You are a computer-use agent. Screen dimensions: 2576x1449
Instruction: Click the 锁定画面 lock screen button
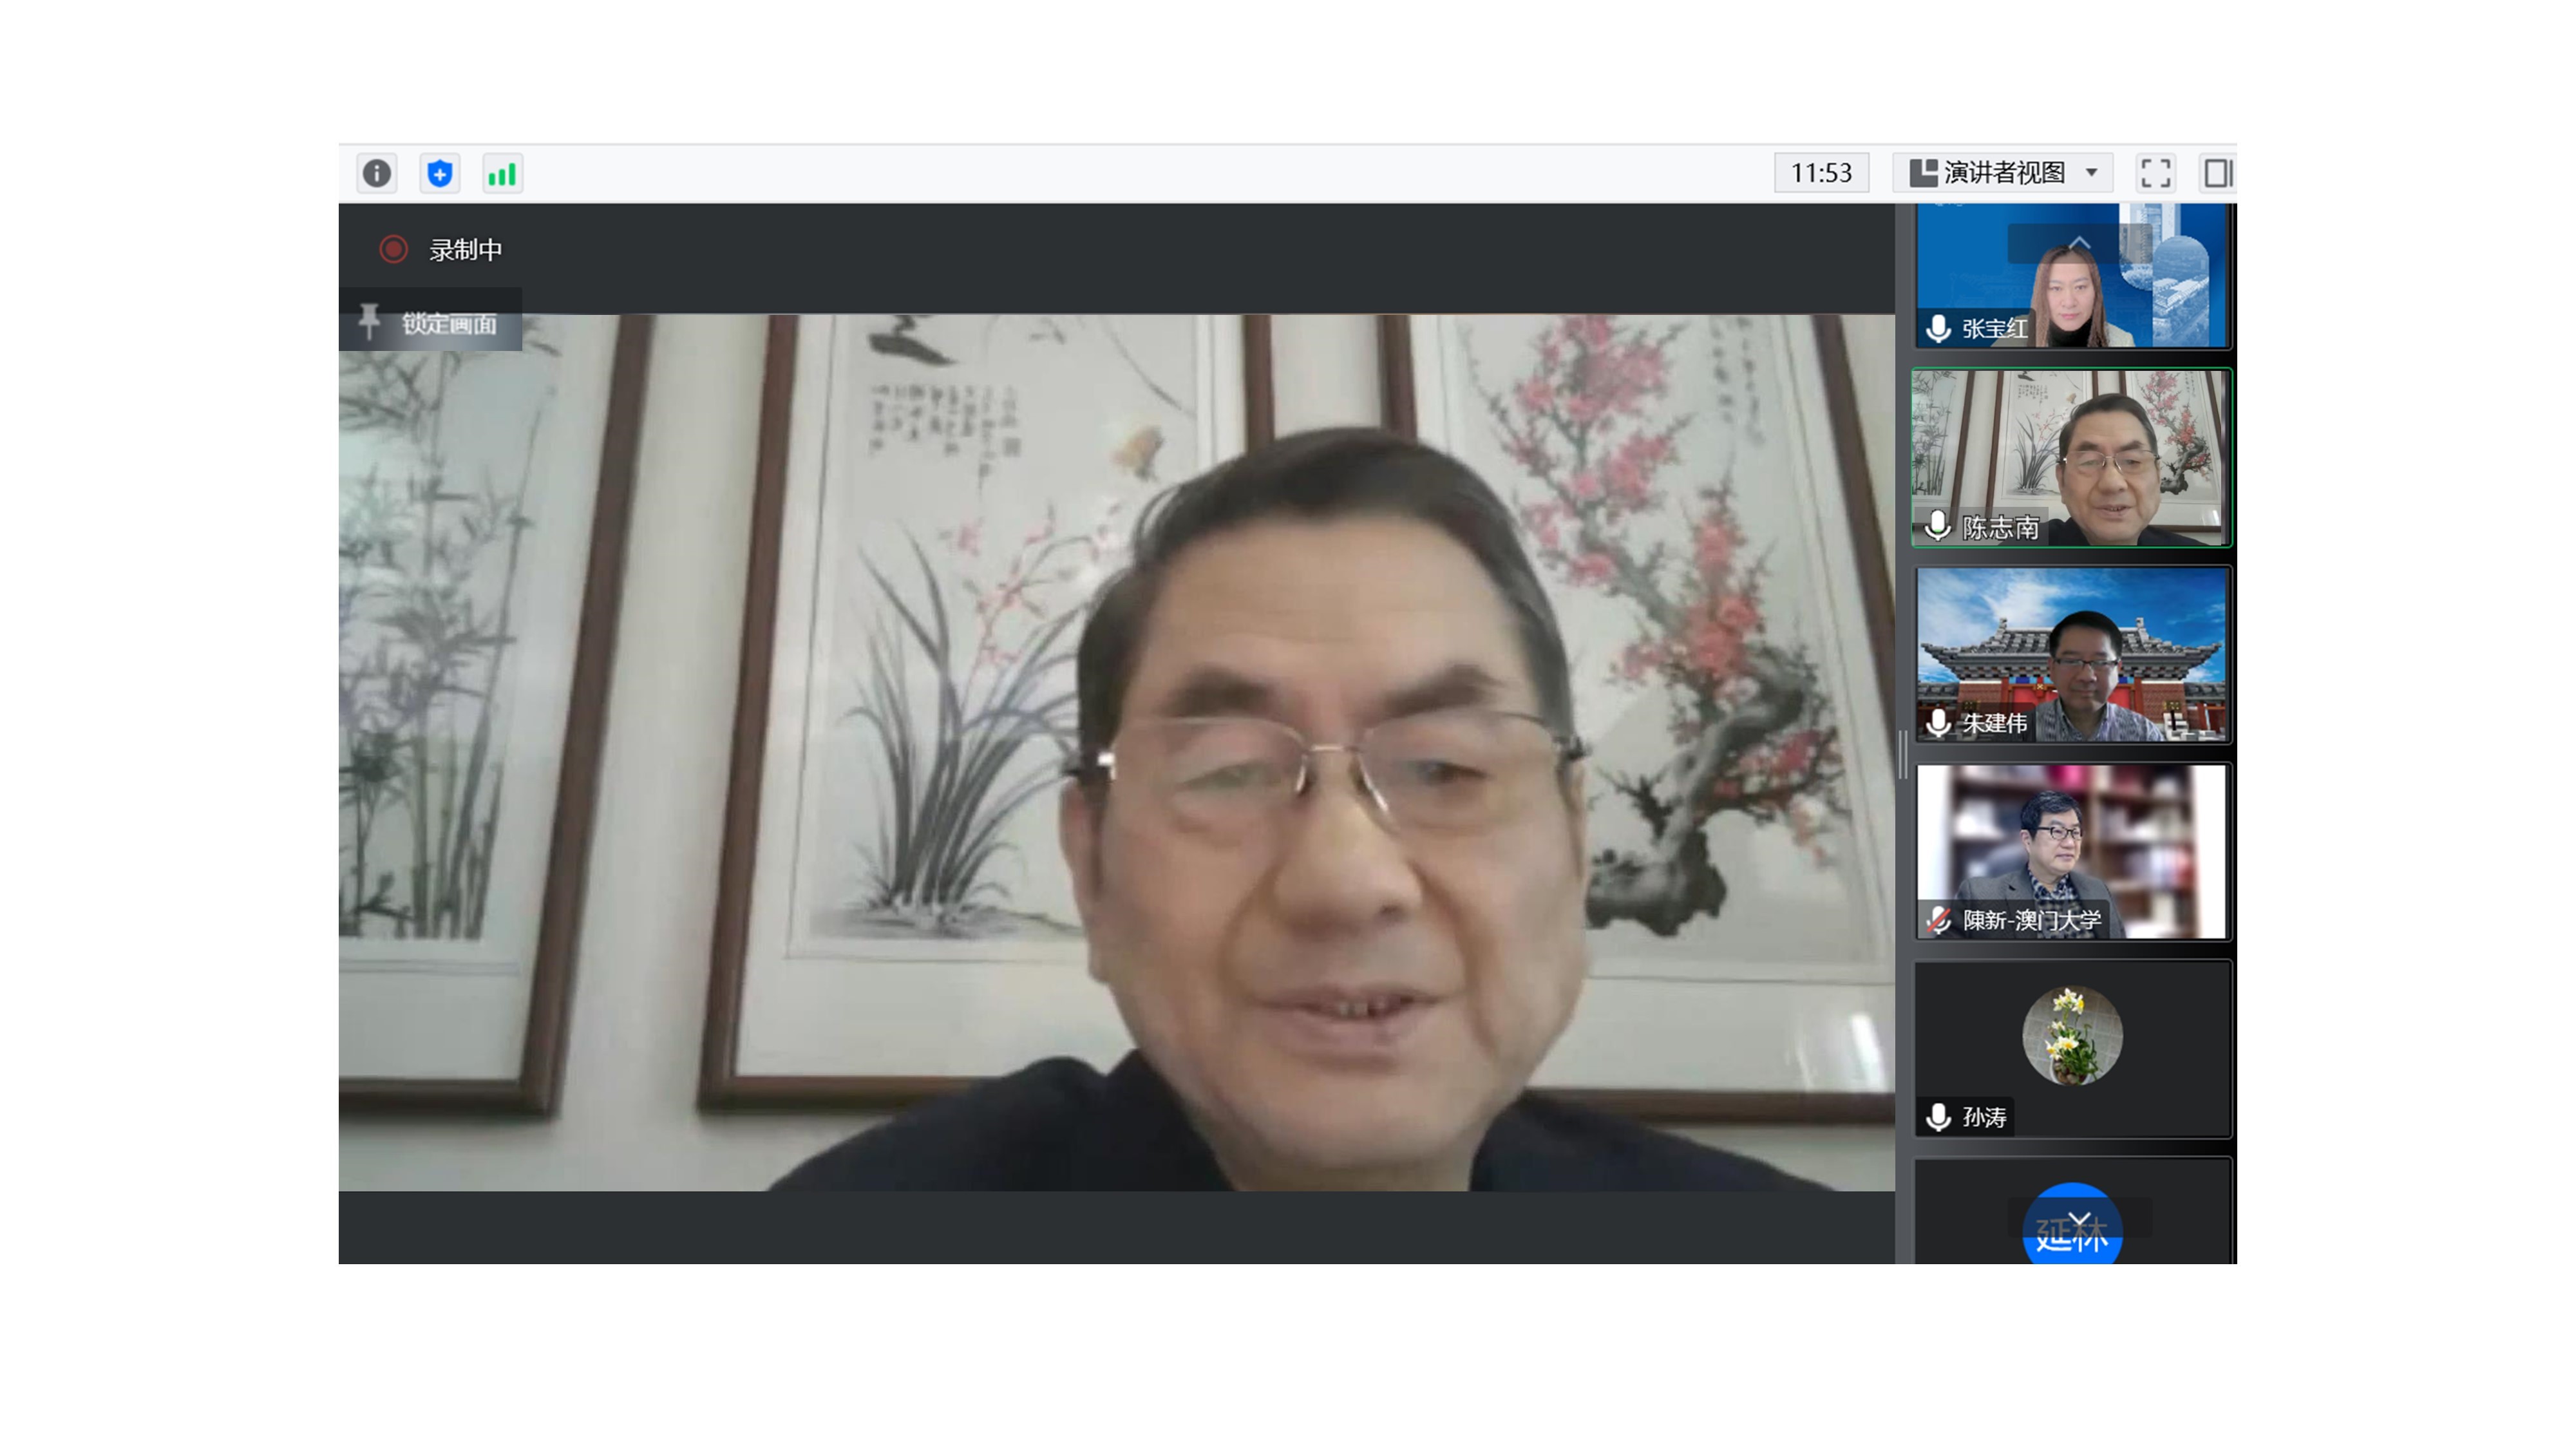(x=449, y=323)
